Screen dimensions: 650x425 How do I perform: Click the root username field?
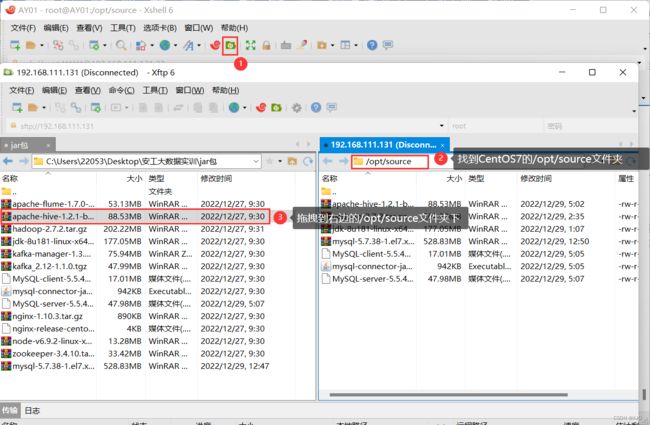[x=495, y=126]
